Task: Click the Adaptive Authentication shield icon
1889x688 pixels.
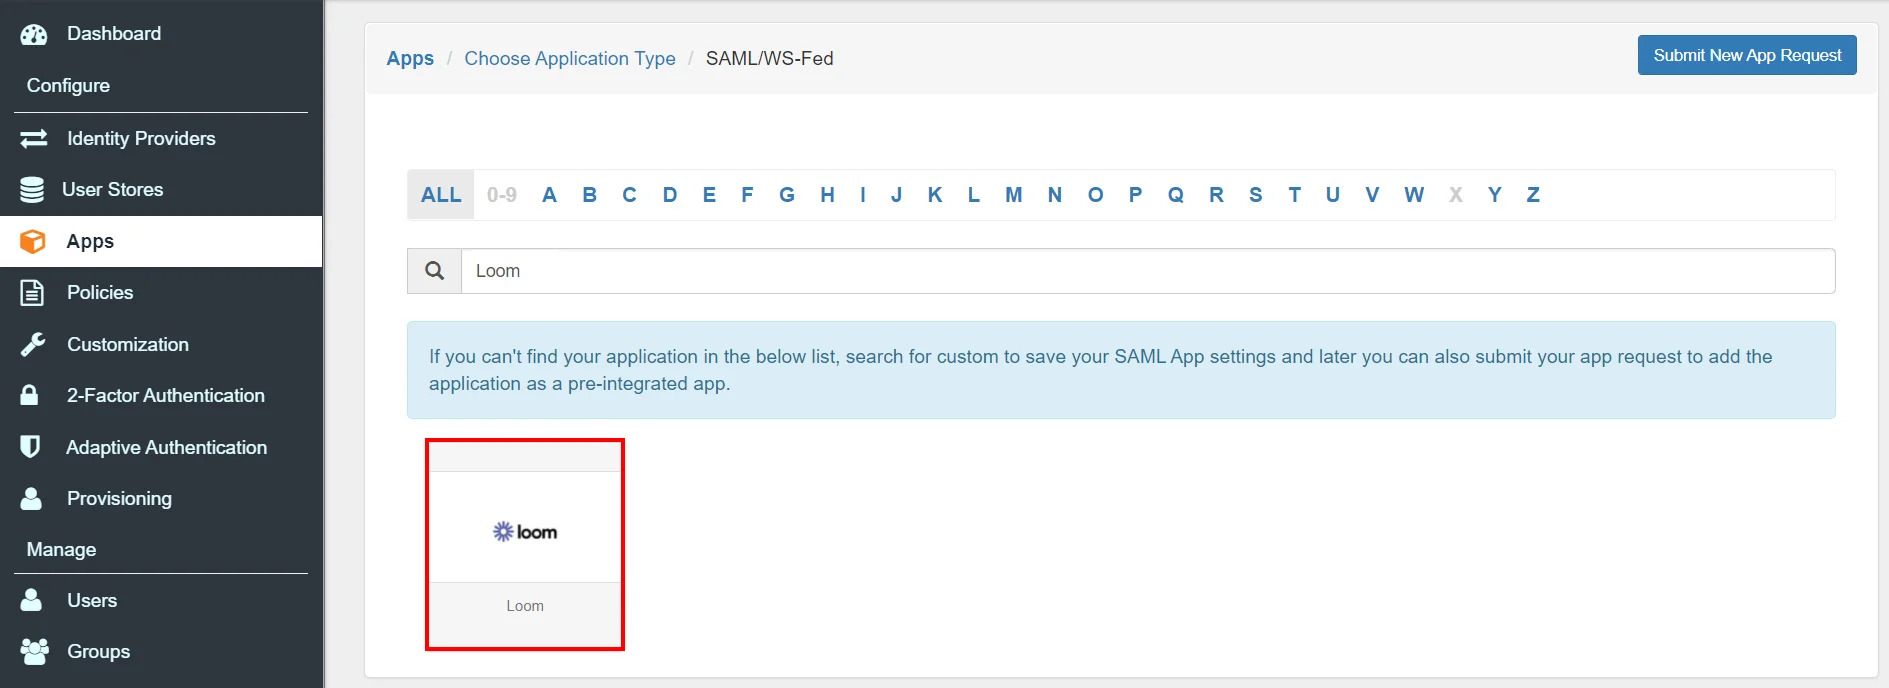Action: 30,447
